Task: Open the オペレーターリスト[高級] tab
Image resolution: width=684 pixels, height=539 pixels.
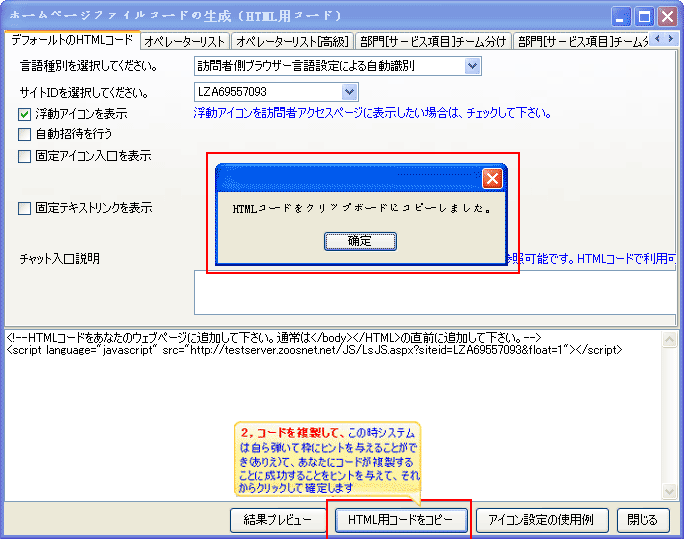Action: pos(292,41)
